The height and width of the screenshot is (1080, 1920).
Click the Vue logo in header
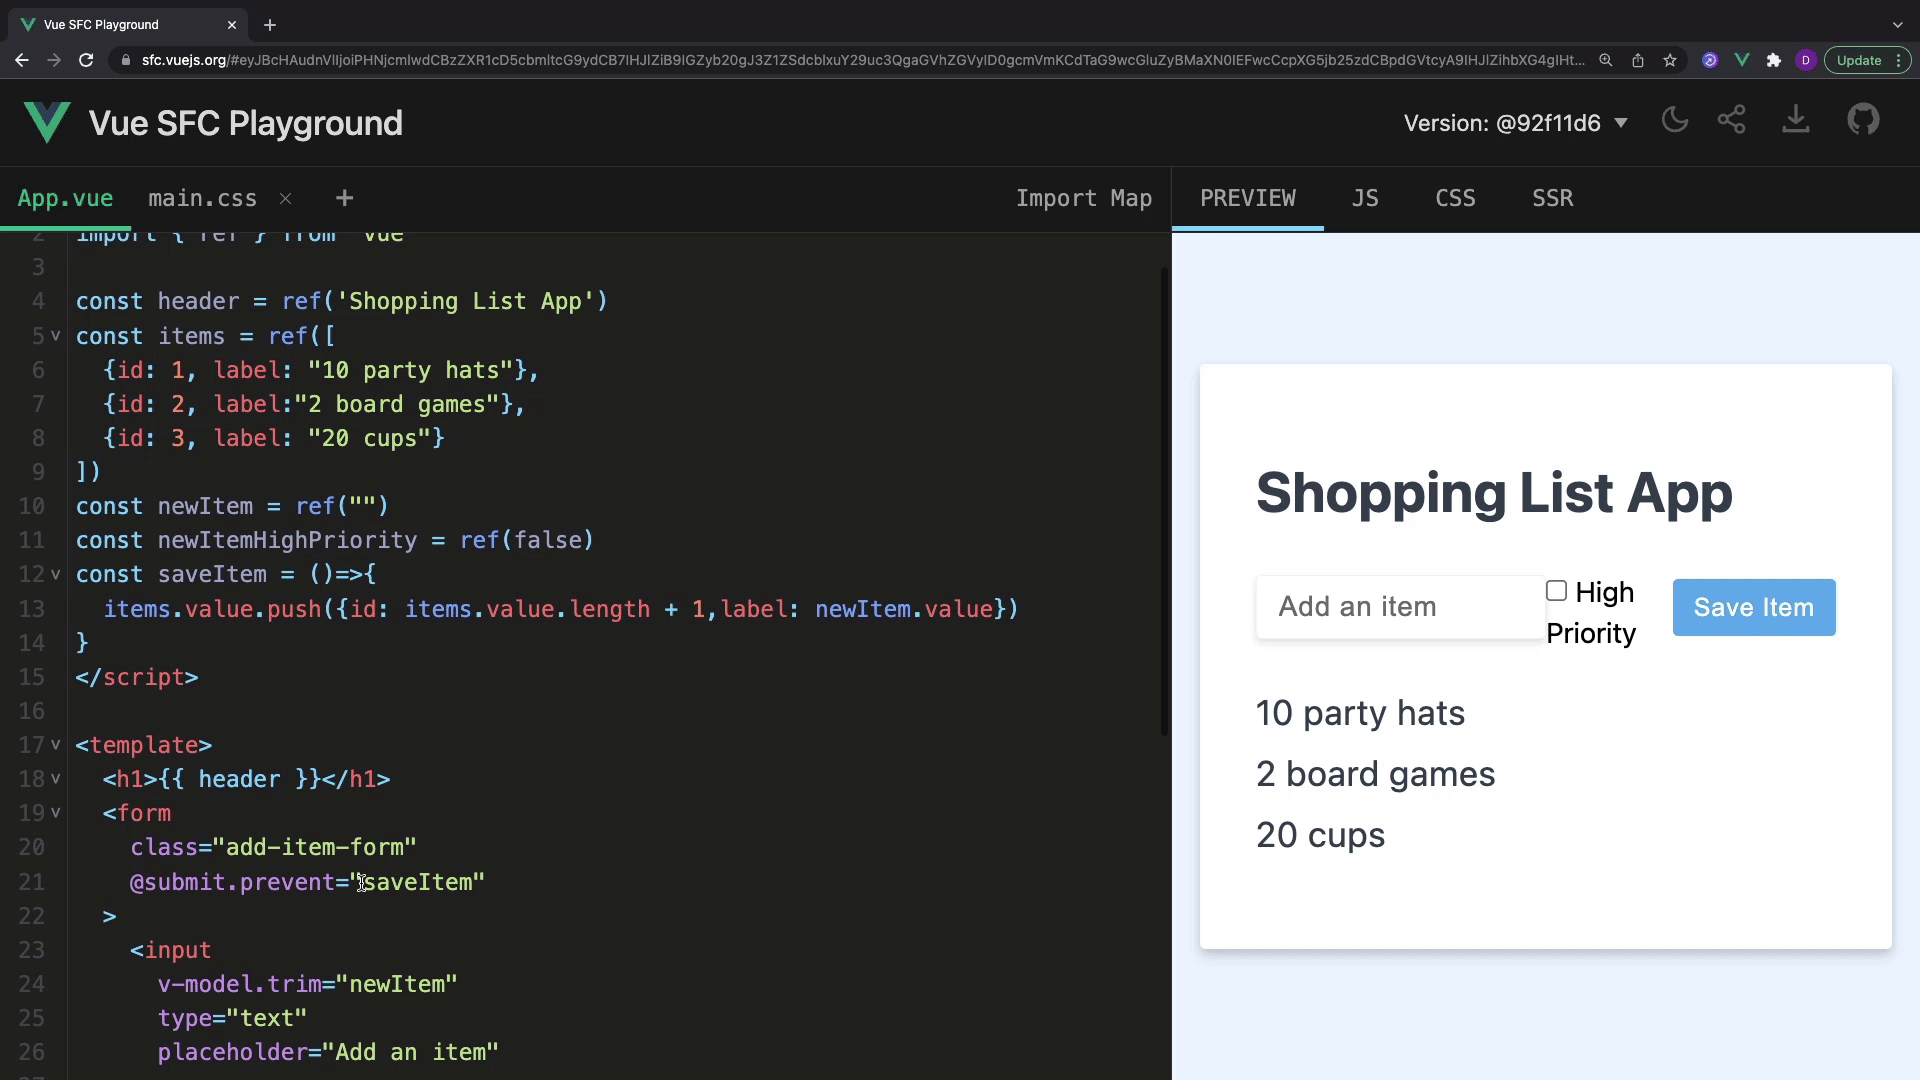(46, 123)
